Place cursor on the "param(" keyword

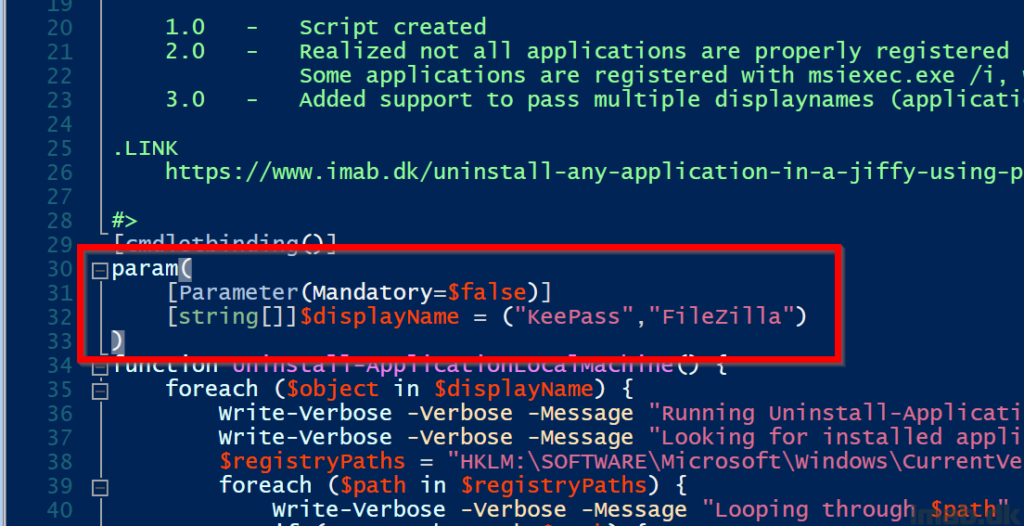[152, 269]
